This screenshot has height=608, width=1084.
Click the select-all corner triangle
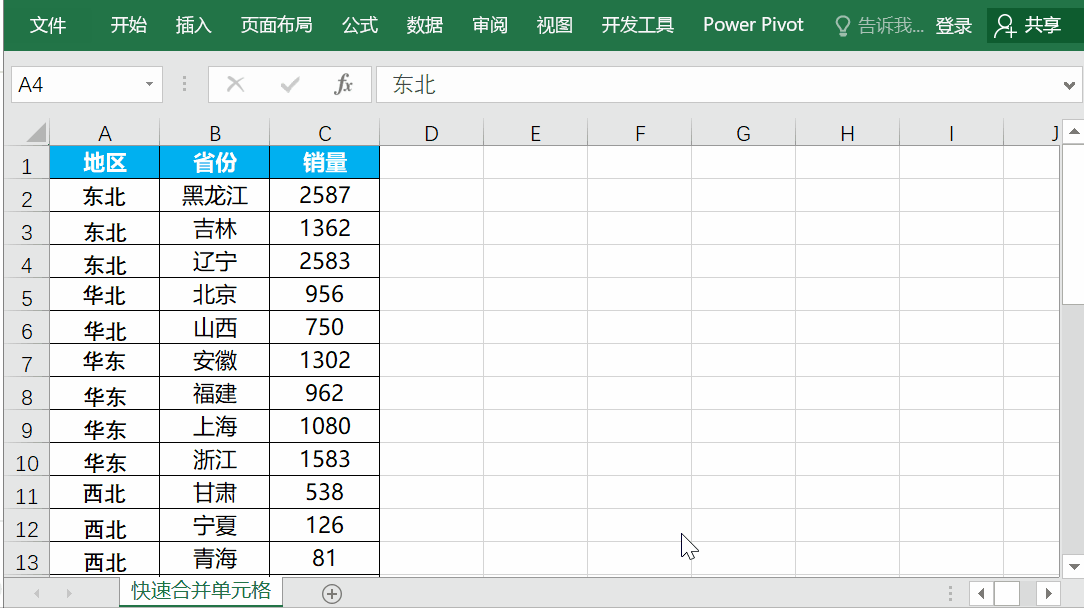[x=35, y=132]
